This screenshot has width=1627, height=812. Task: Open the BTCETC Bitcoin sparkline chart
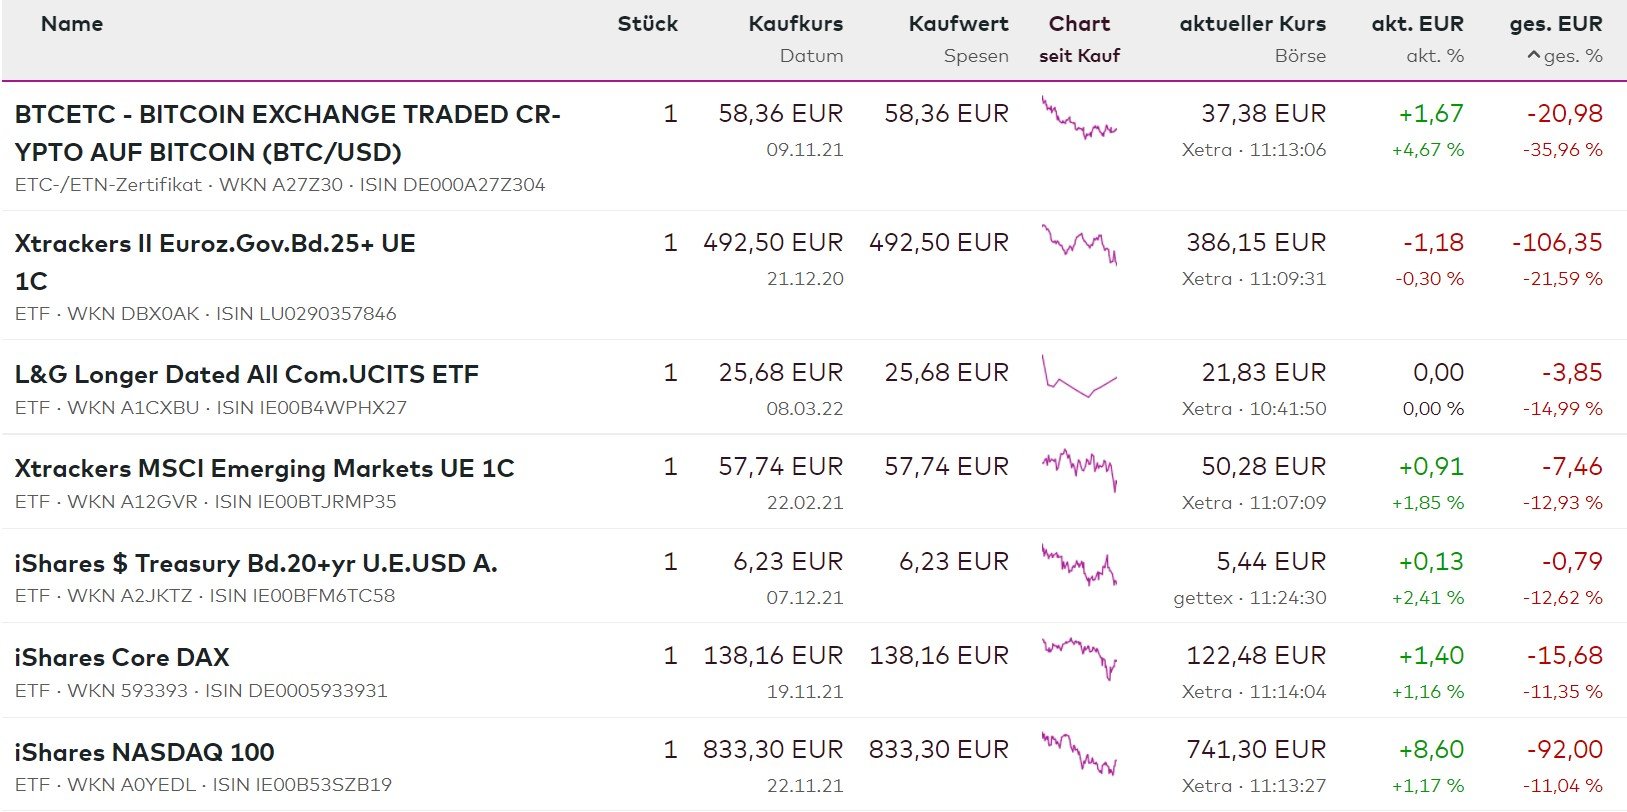[1079, 119]
